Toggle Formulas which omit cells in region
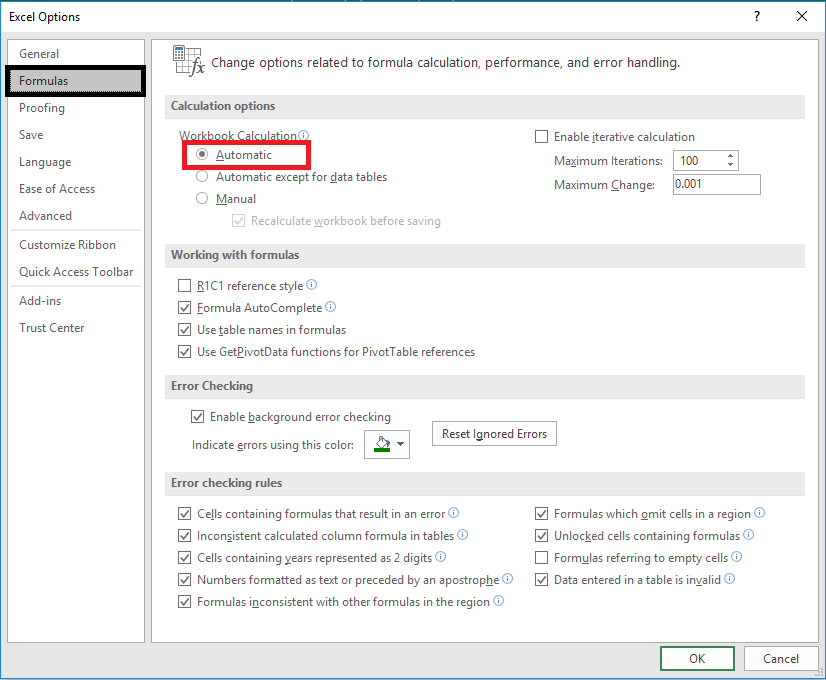The image size is (826, 680). coord(541,514)
